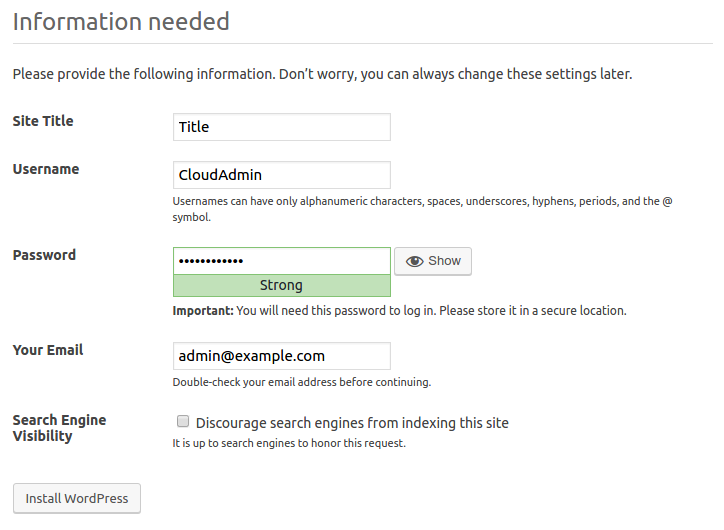
Task: Click the Strong password strength indicator
Action: click(x=281, y=285)
